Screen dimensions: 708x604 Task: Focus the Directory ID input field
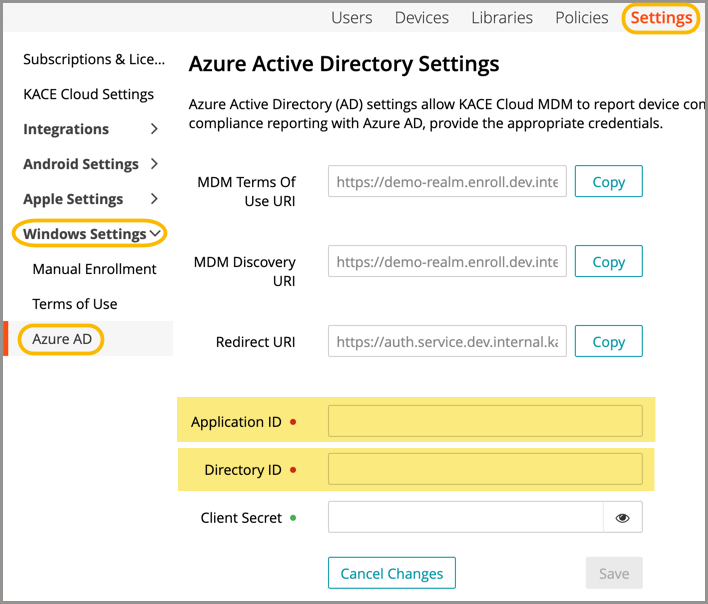pyautogui.click(x=485, y=469)
